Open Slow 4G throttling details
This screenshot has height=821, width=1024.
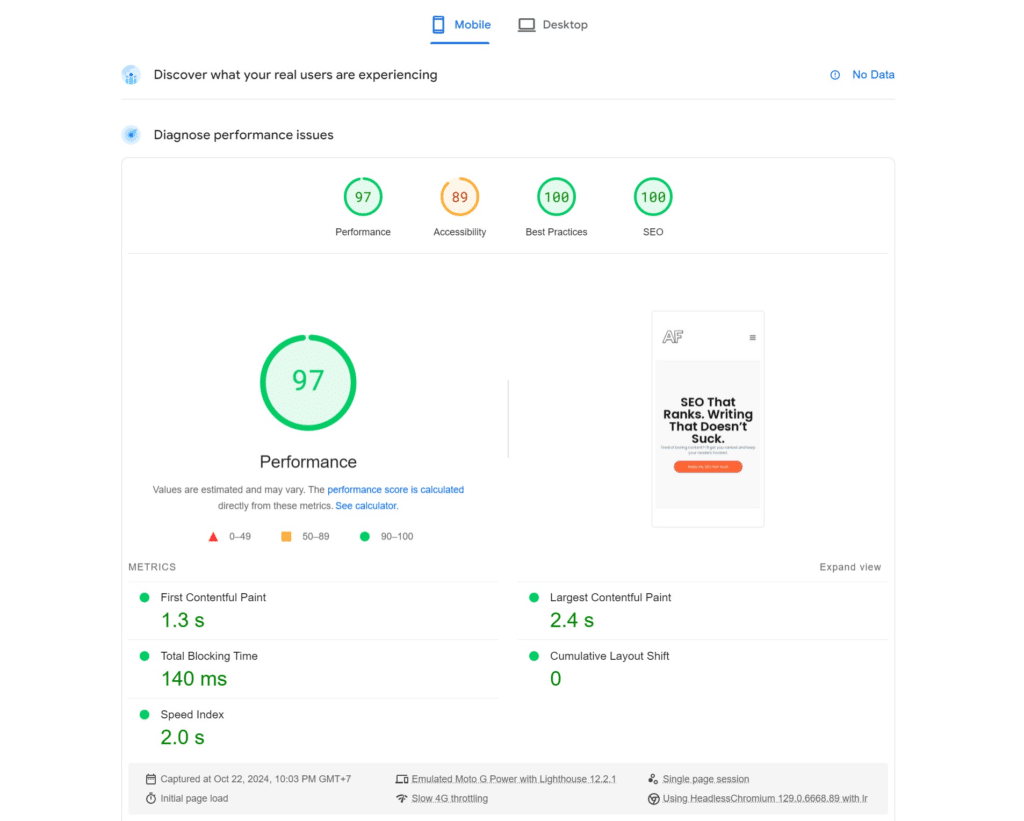tap(449, 799)
